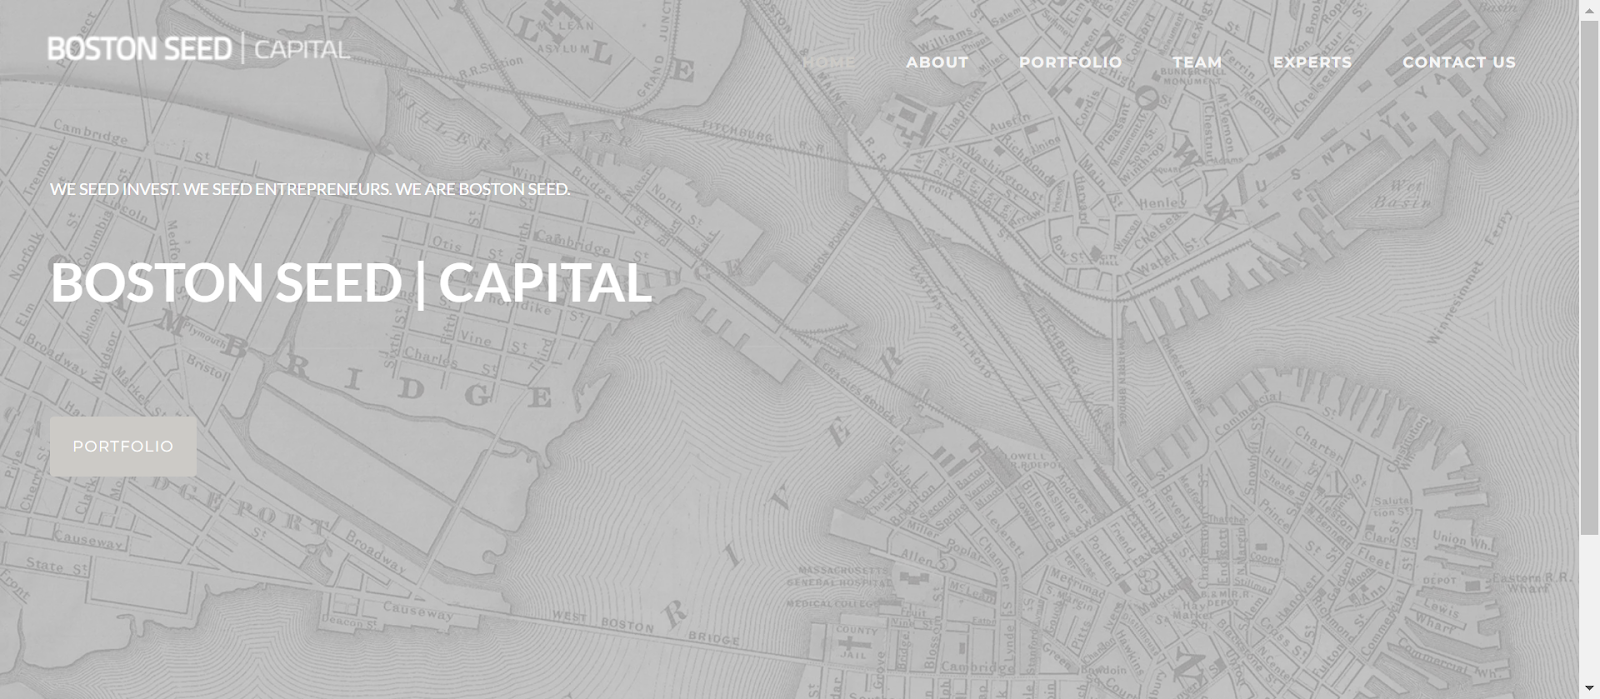The width and height of the screenshot is (1600, 699).
Task: Click the West Boston Bridge map label
Action: [646, 626]
